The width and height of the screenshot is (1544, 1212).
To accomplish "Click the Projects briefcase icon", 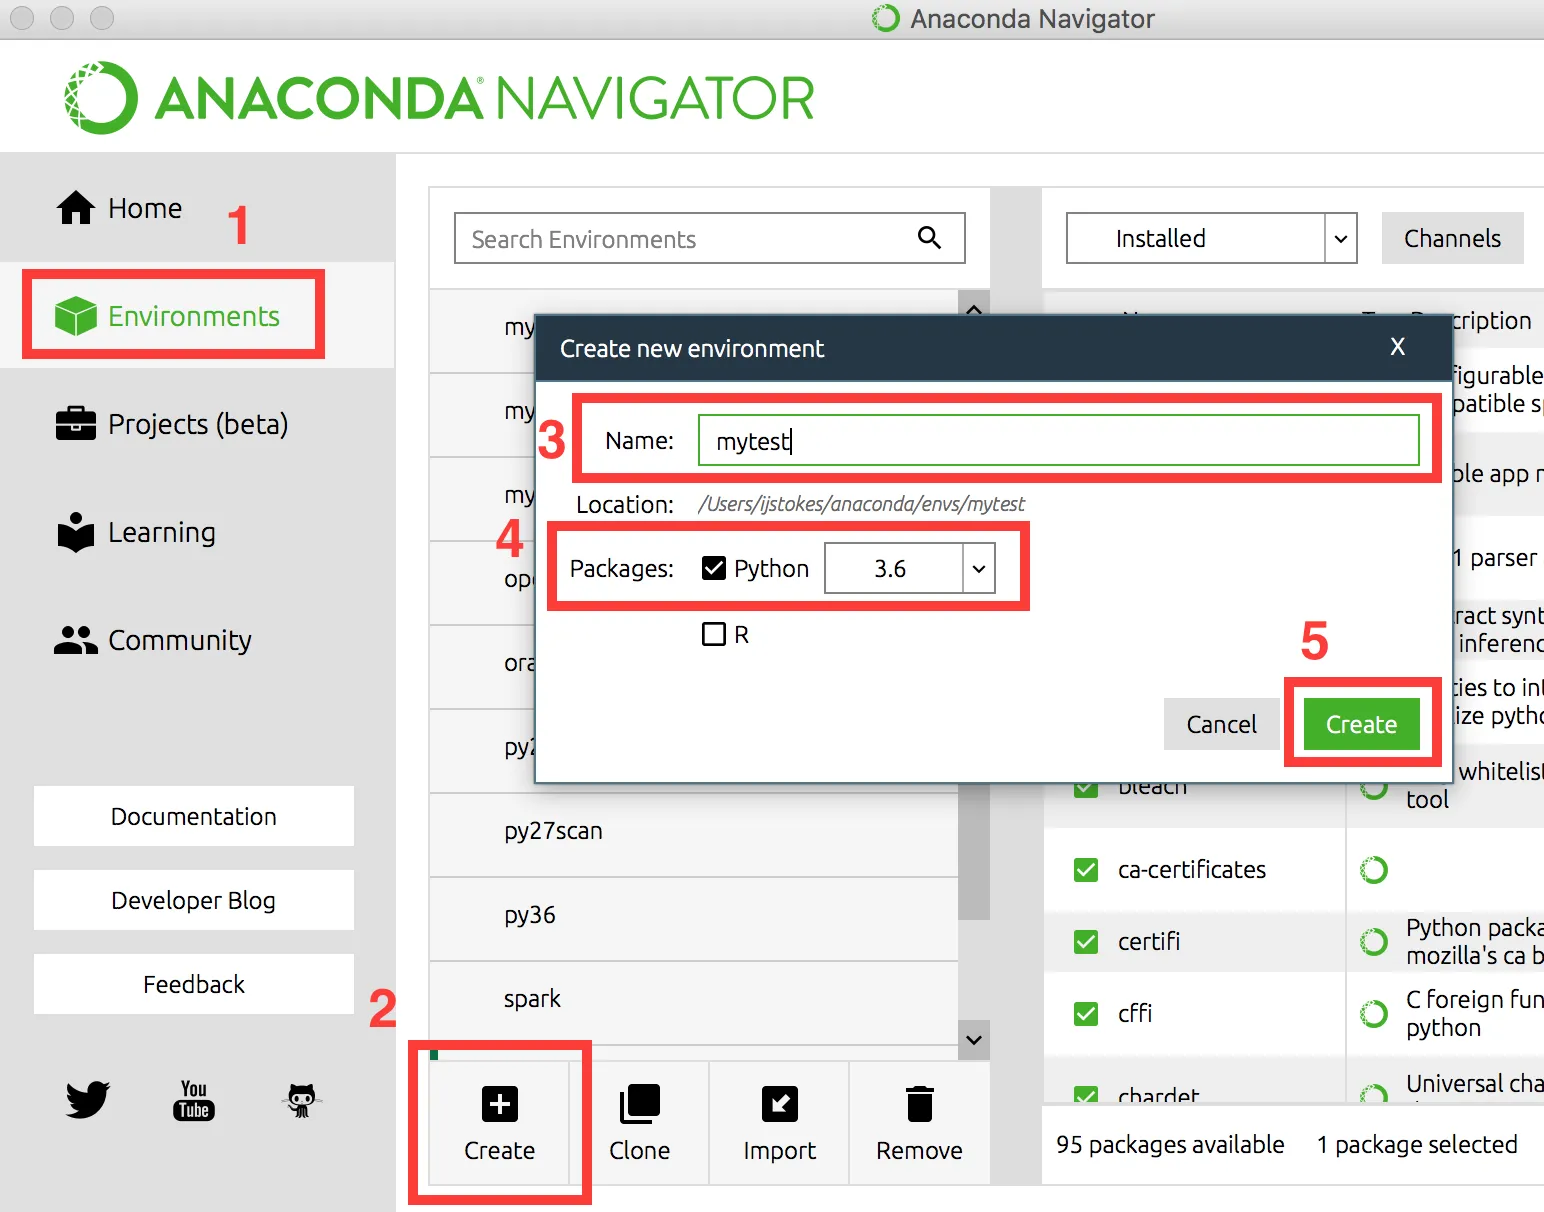I will point(76,424).
